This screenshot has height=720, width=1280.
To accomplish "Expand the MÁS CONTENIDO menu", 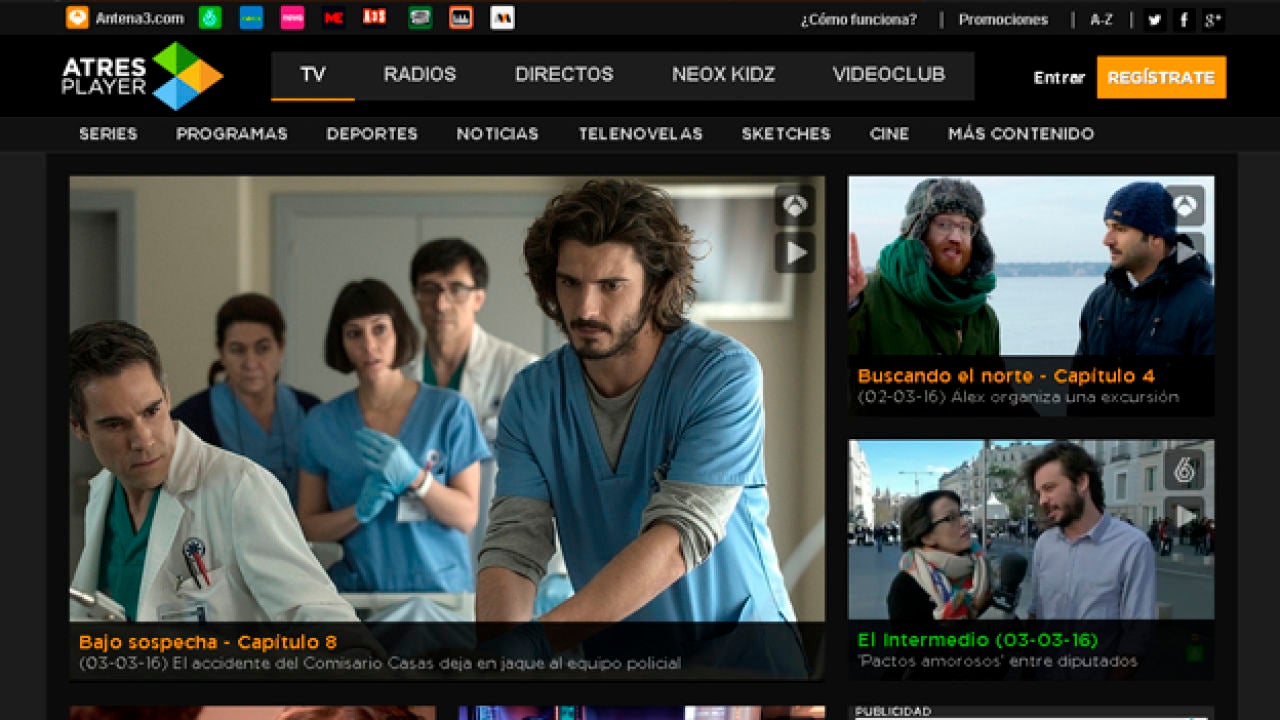I will [1021, 134].
